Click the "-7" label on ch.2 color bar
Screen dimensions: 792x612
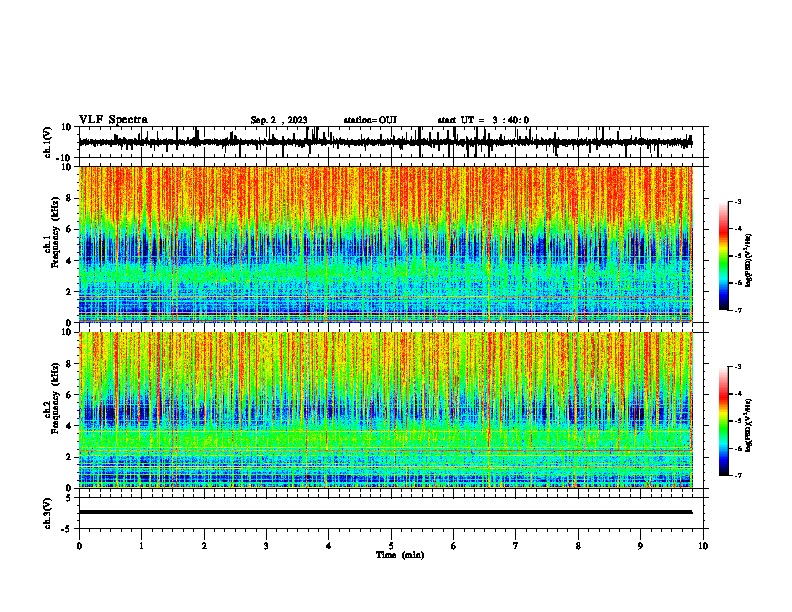tap(738, 475)
